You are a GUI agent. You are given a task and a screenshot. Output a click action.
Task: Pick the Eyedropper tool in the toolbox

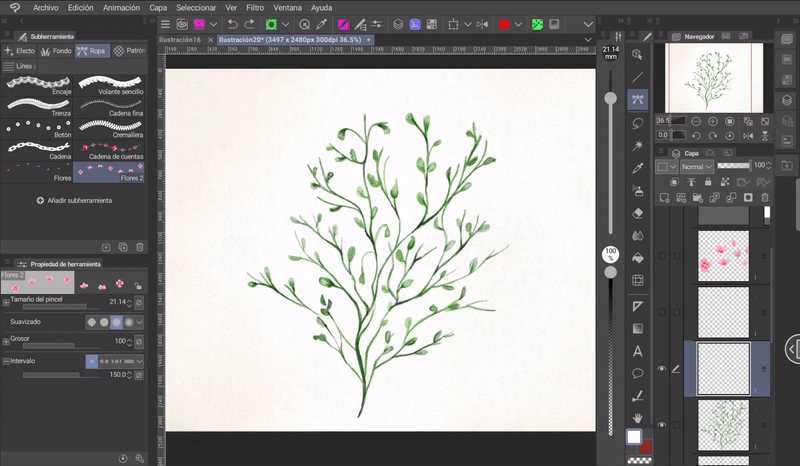click(x=638, y=167)
